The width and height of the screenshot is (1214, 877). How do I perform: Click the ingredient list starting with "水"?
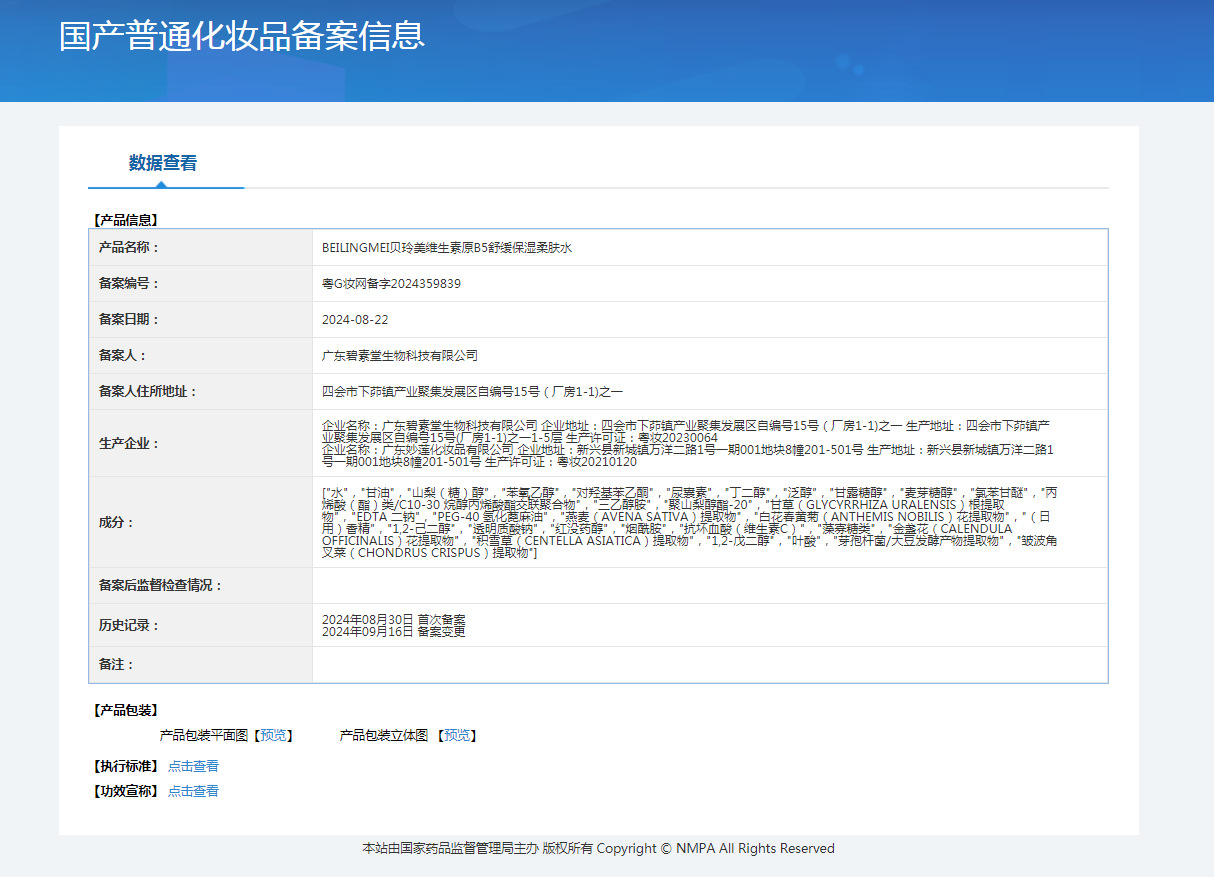pos(690,522)
